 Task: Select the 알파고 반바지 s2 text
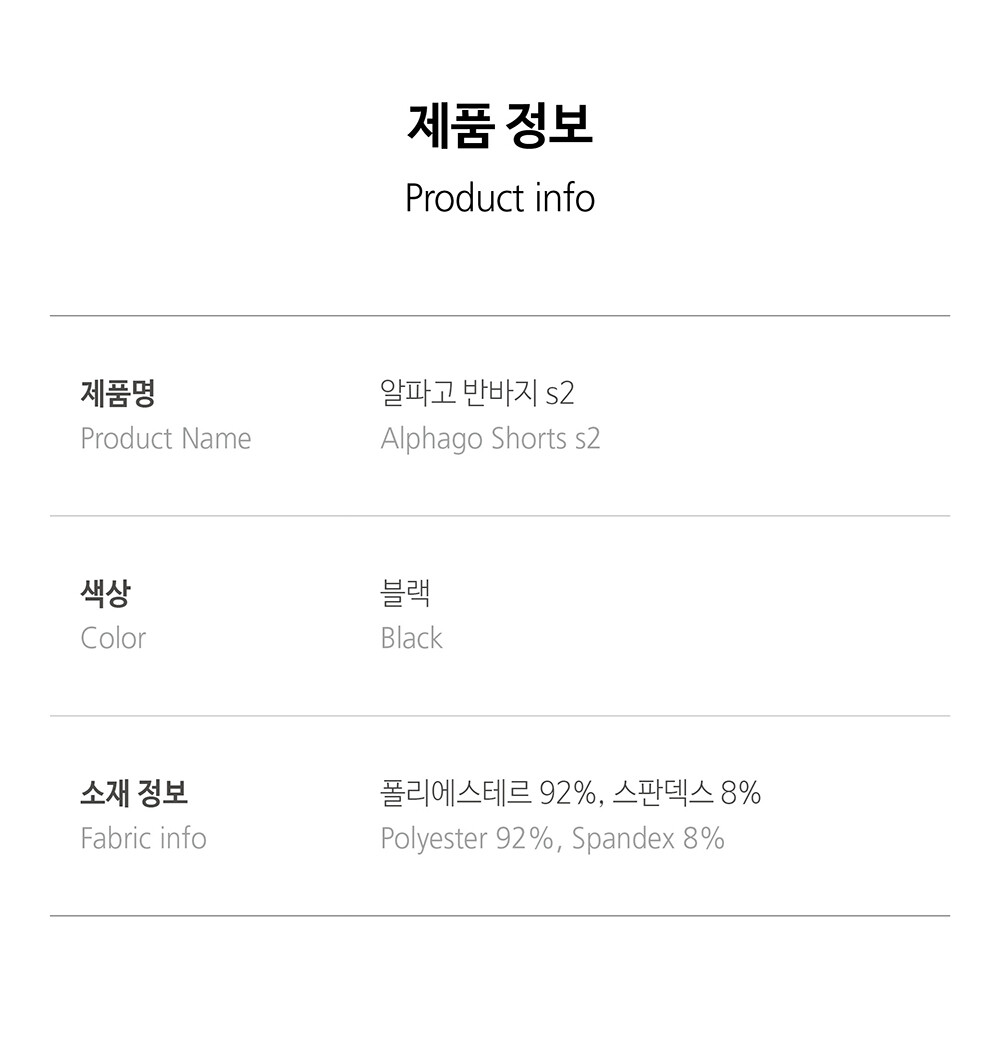(478, 393)
